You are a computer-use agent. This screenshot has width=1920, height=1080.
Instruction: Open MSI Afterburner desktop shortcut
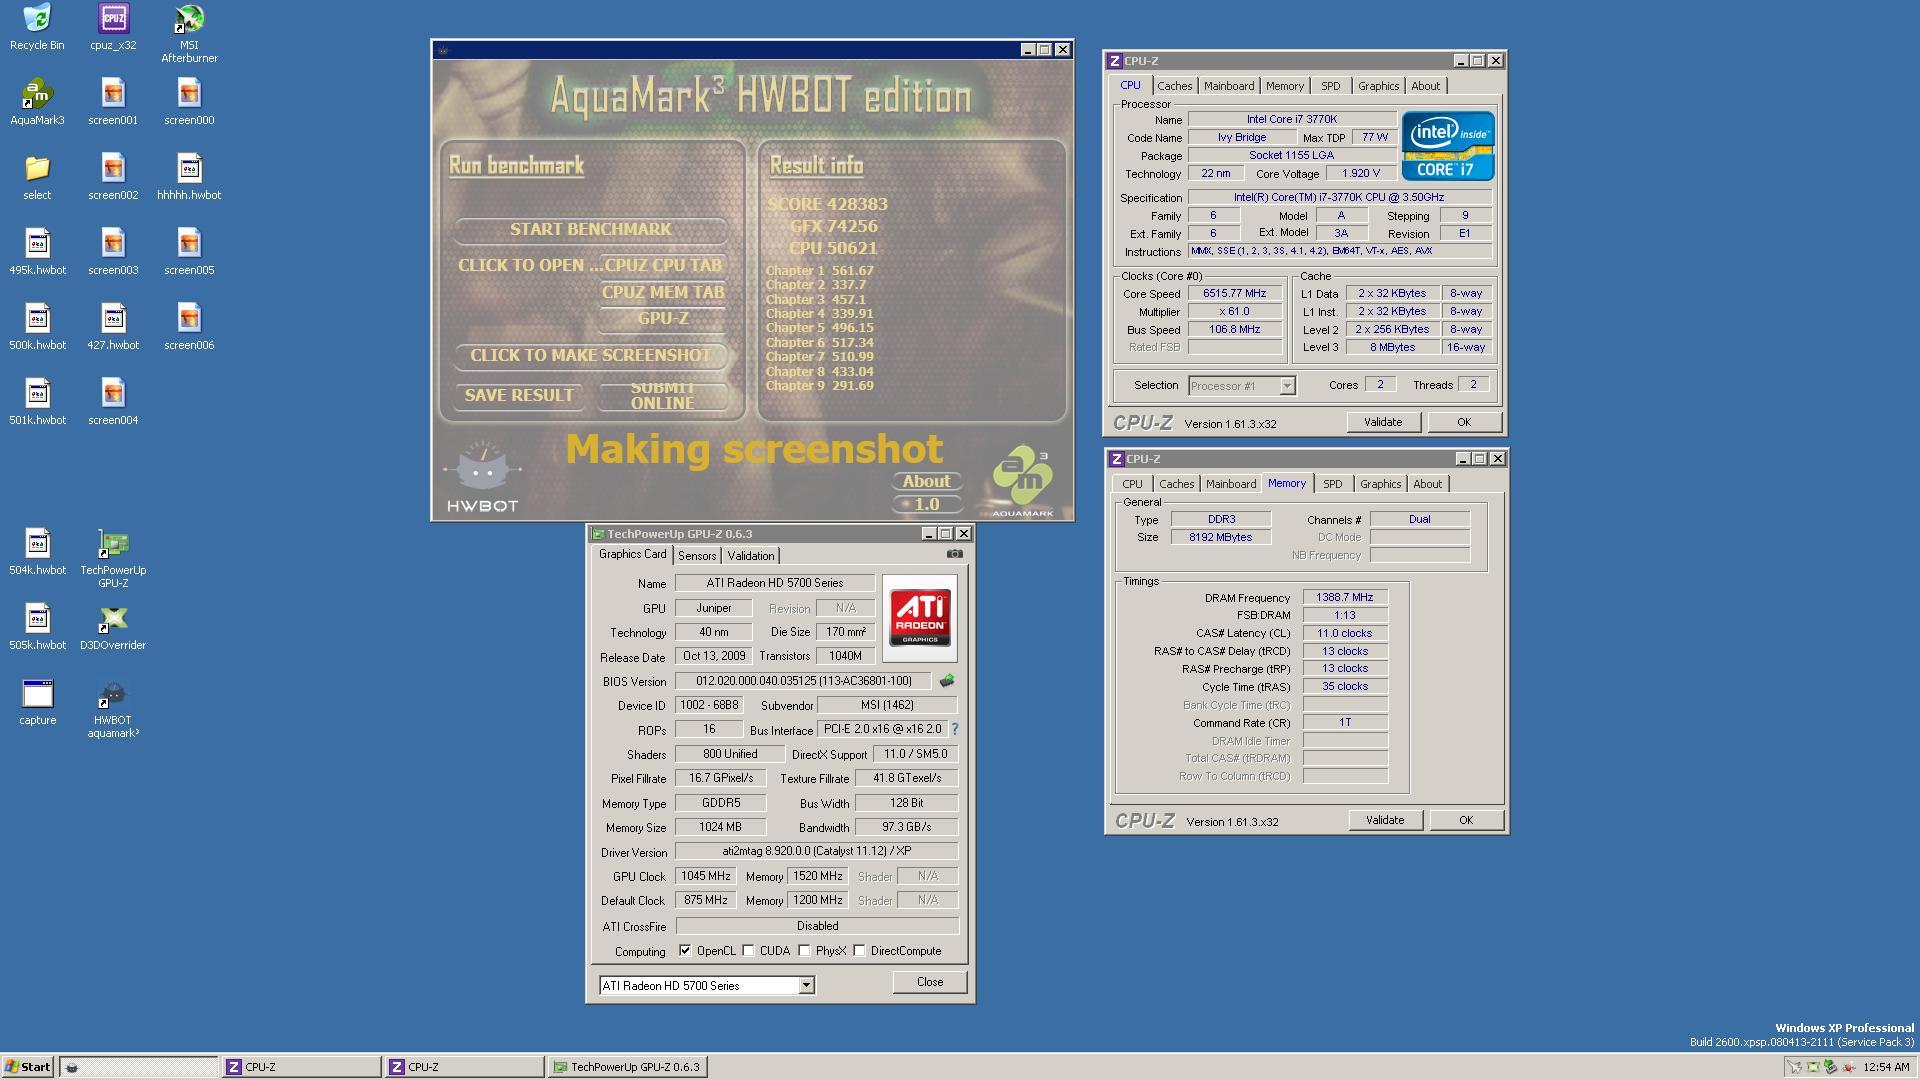[x=189, y=33]
